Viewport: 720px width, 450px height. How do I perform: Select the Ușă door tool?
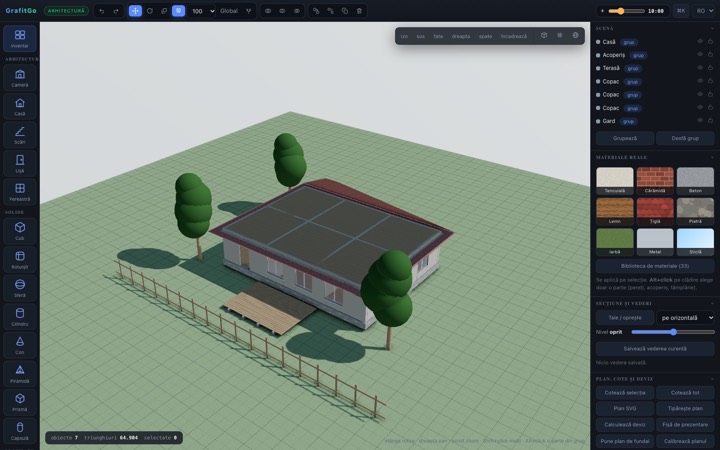[x=20, y=163]
